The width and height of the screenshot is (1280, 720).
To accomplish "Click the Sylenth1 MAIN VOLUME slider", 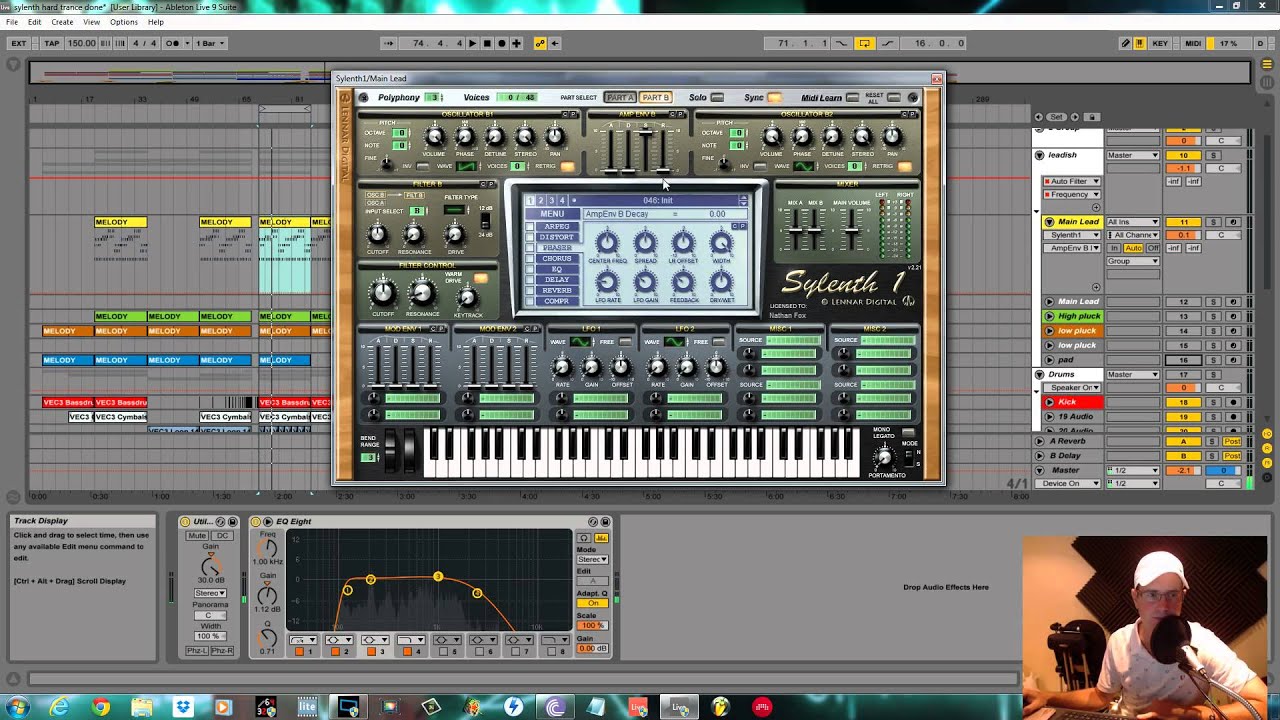I will tap(851, 229).
